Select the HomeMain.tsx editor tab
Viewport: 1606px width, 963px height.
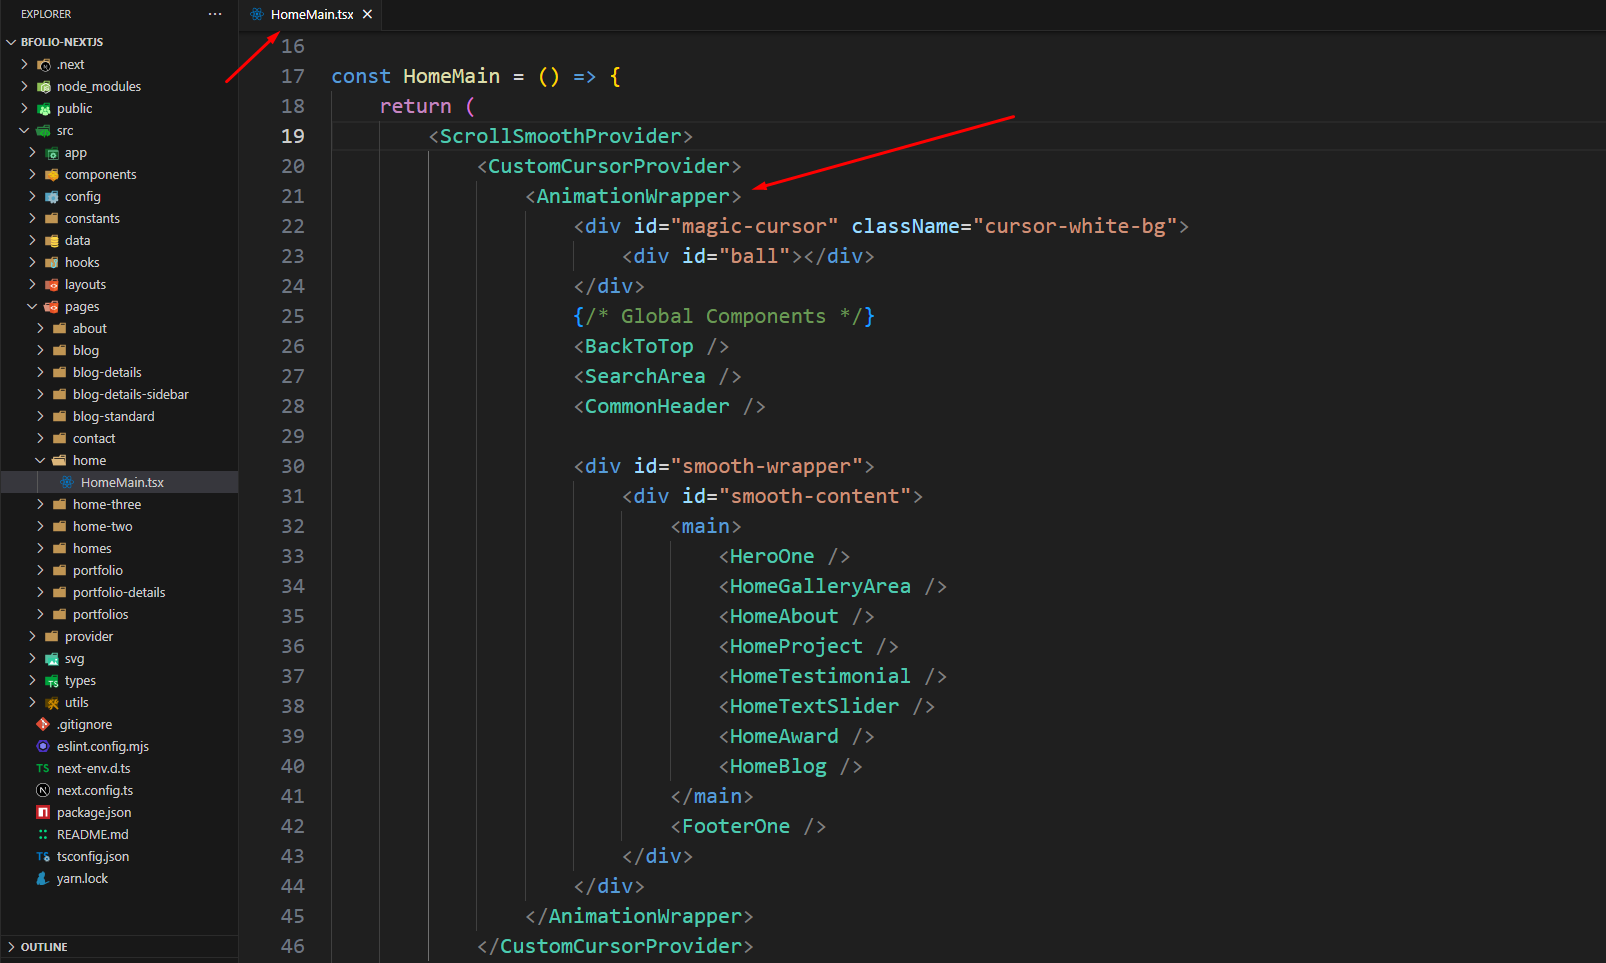(x=311, y=14)
